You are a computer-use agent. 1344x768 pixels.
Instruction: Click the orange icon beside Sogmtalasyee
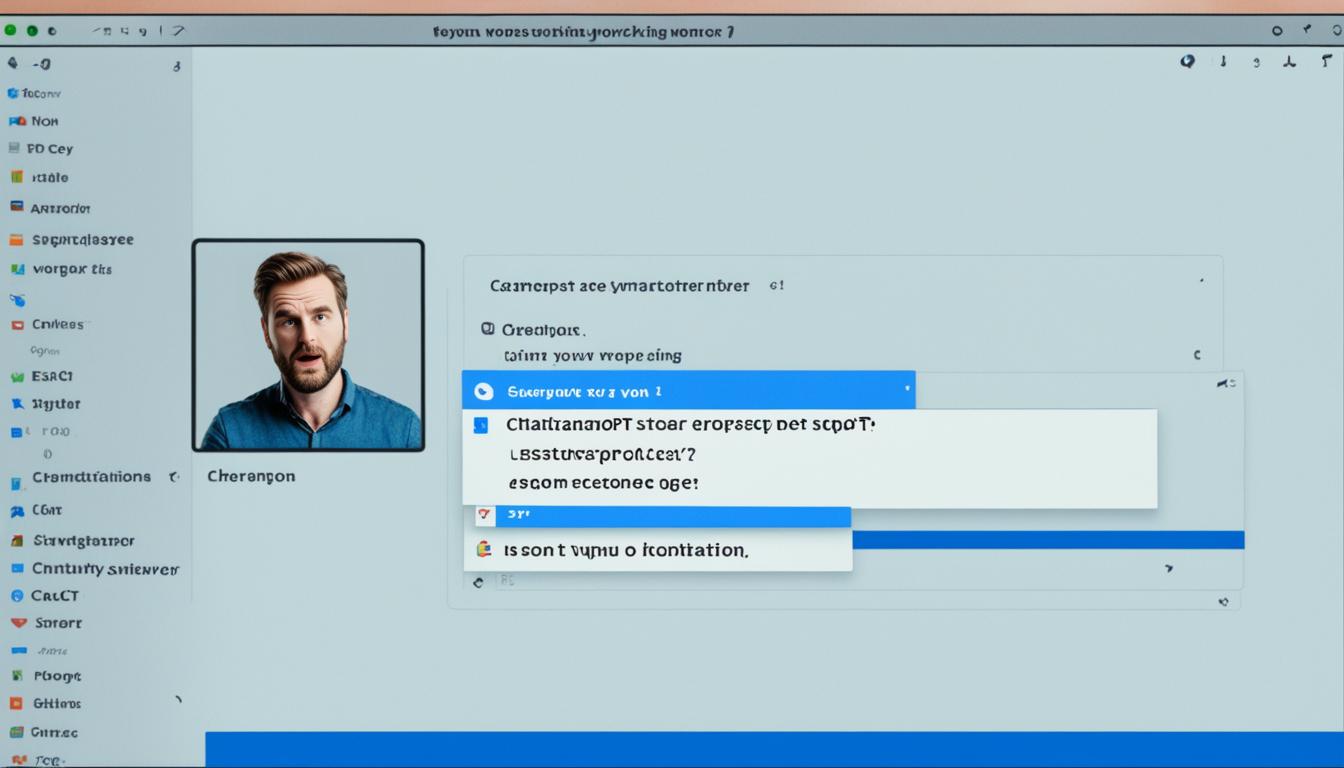(15, 240)
